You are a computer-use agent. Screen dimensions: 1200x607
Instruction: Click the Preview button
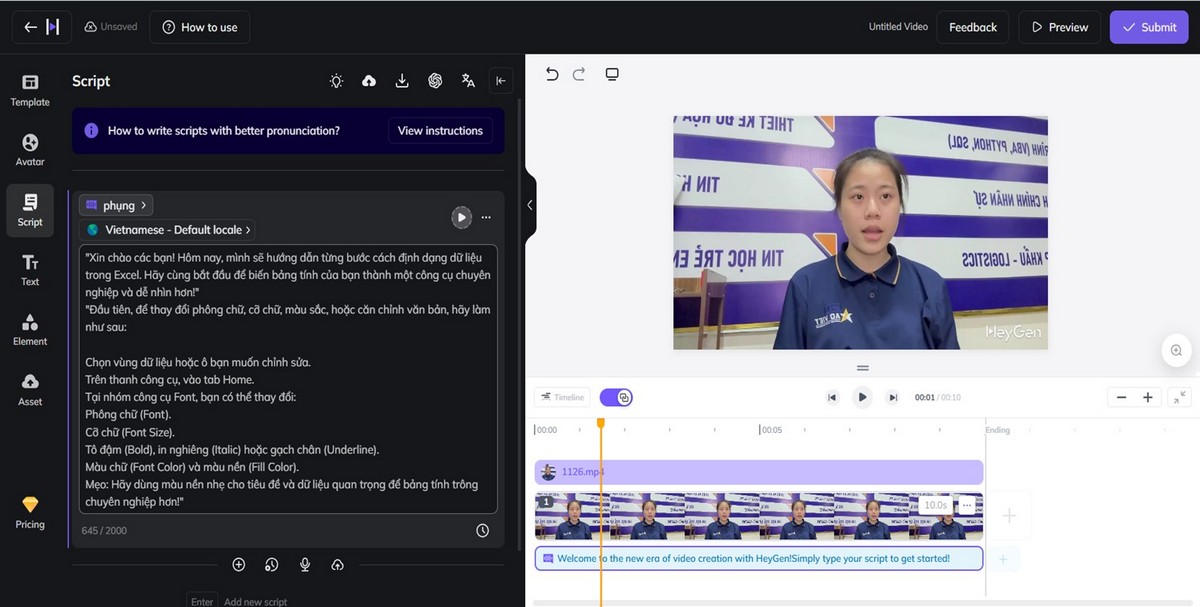click(1060, 27)
